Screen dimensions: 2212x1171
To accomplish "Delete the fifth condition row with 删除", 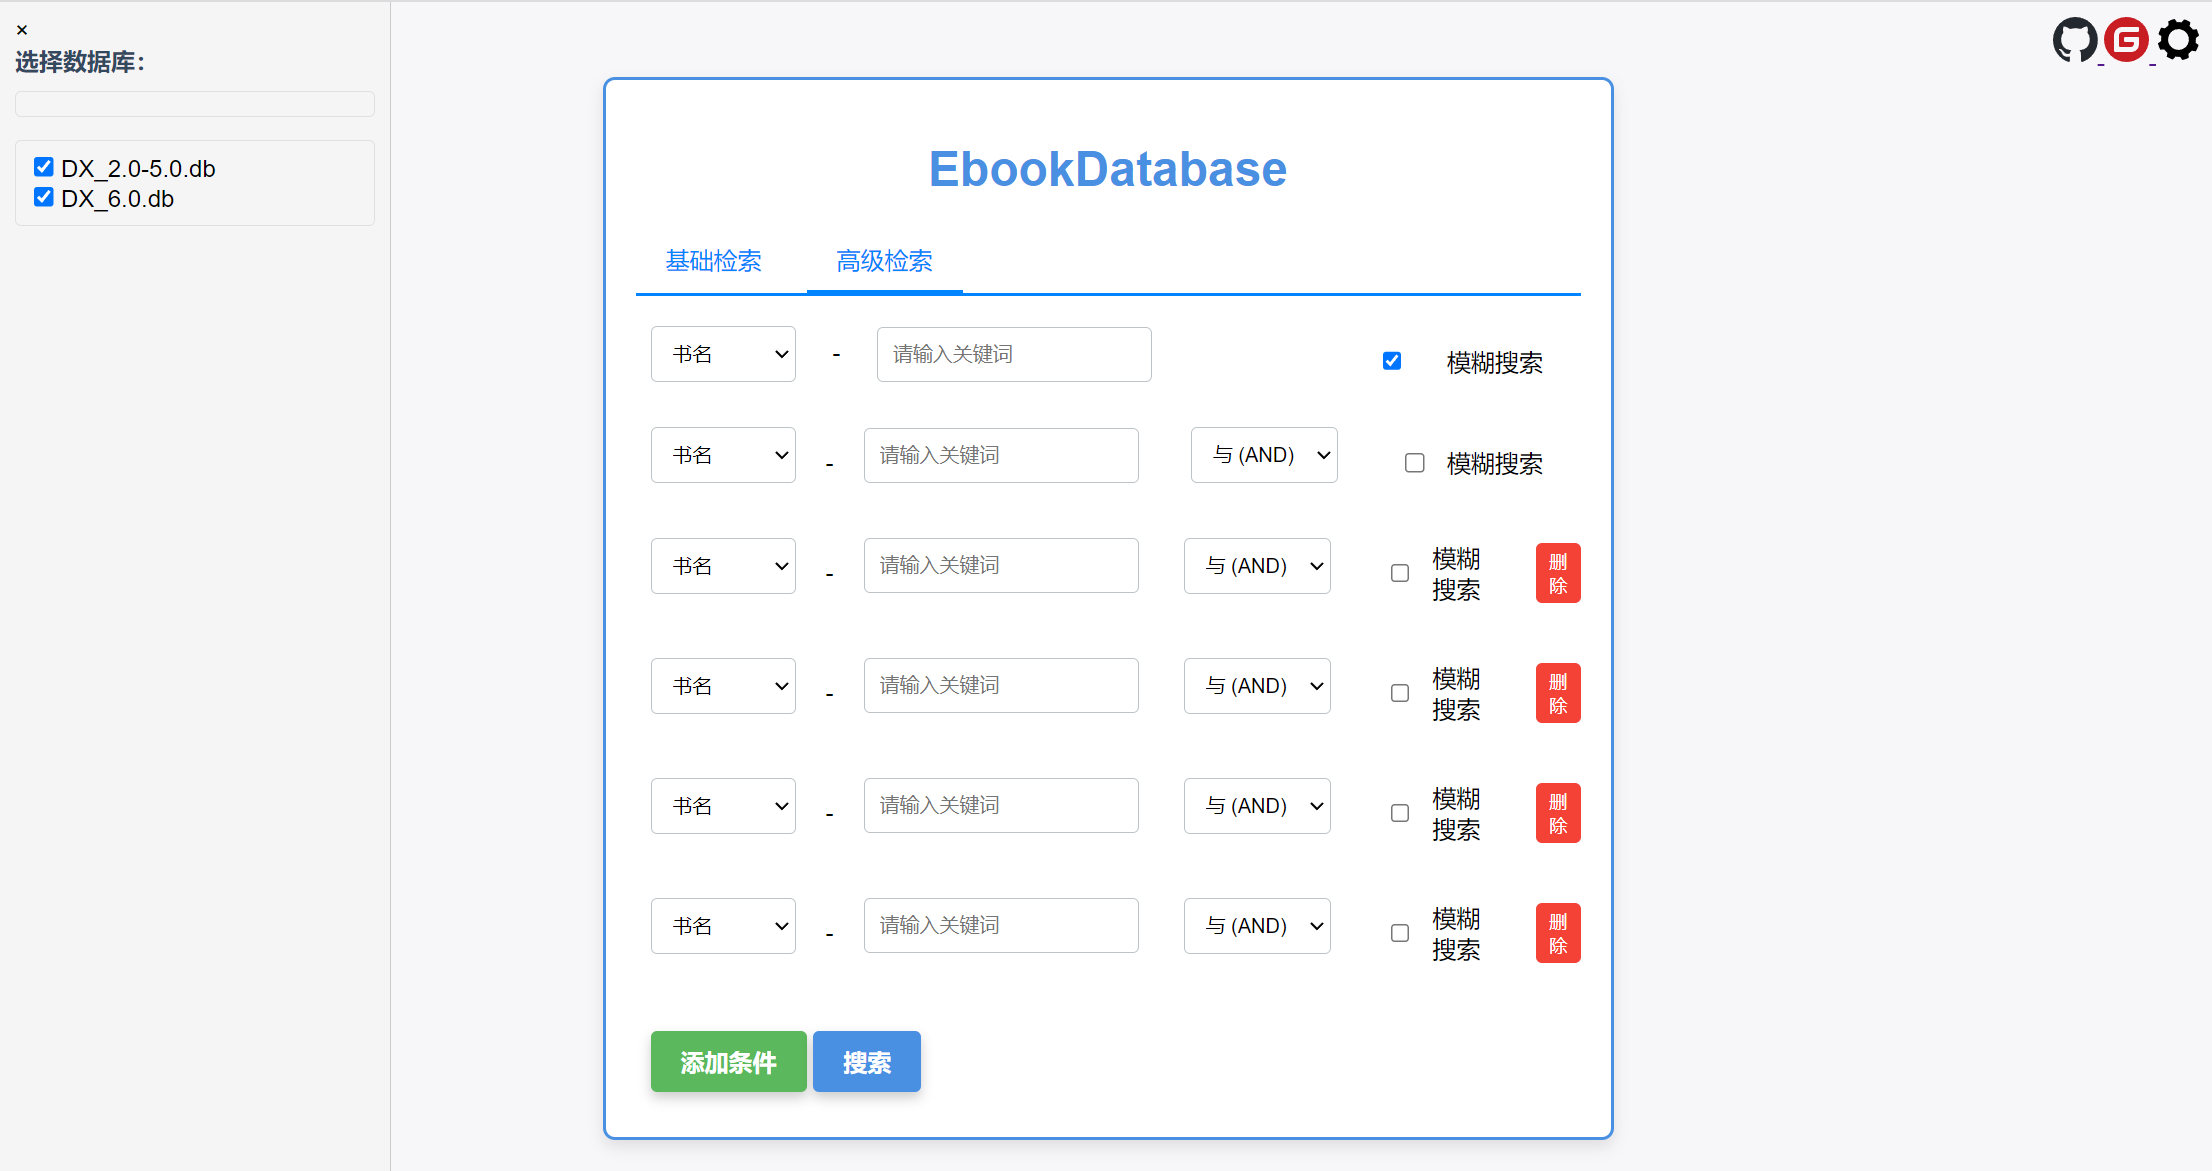I will coord(1558,813).
